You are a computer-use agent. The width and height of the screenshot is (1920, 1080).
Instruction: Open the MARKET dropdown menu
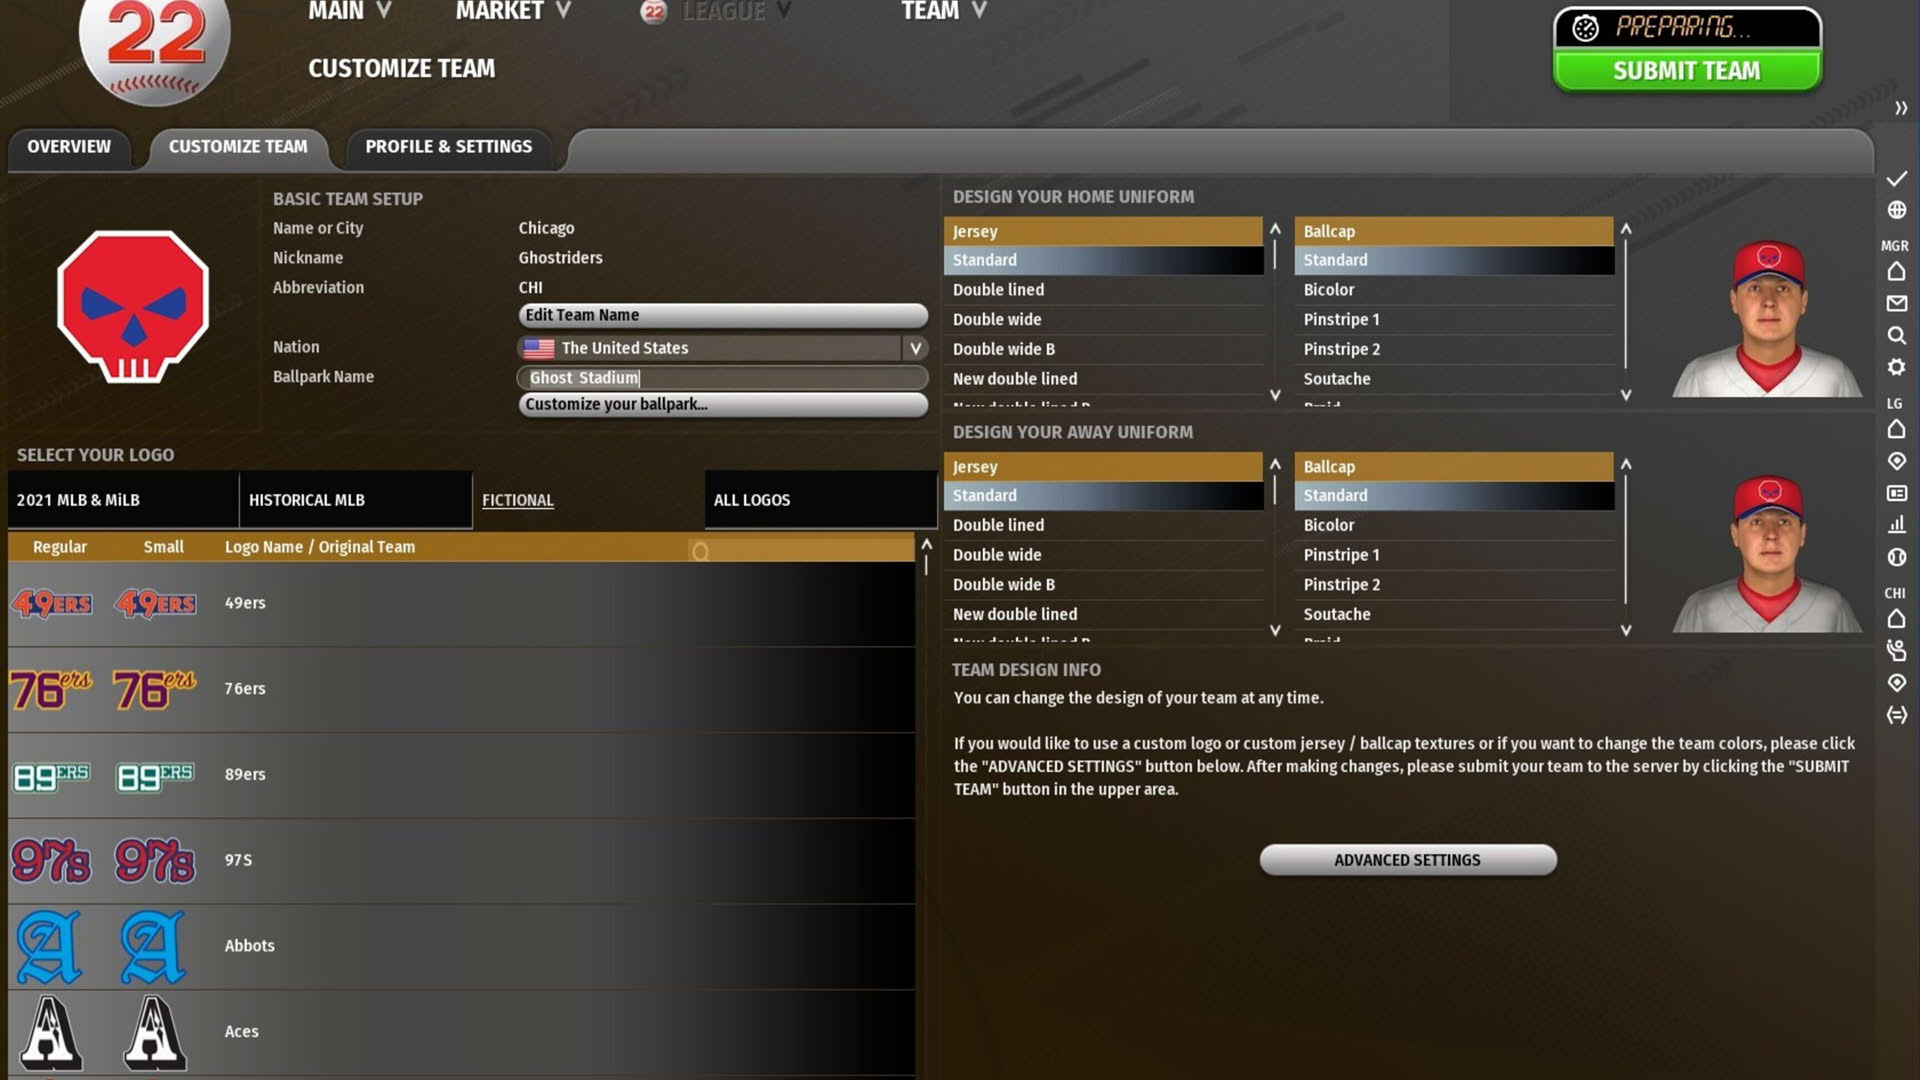513,12
